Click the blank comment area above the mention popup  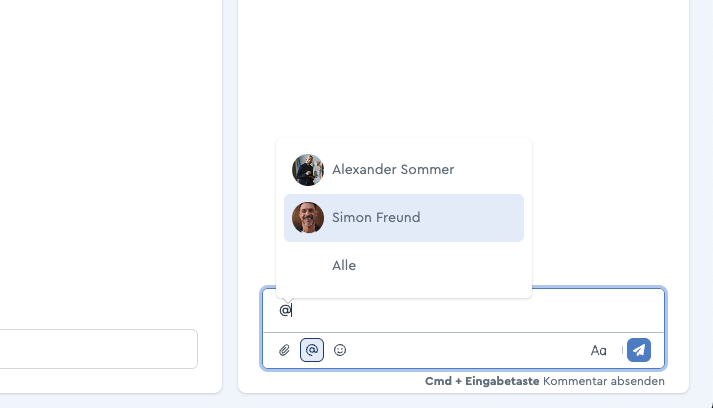pyautogui.click(x=460, y=70)
